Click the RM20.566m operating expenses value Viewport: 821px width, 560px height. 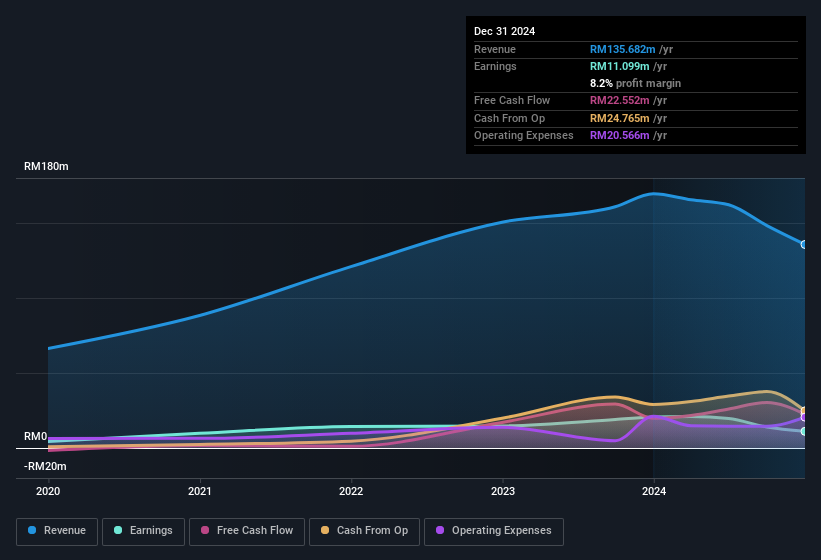(x=619, y=136)
